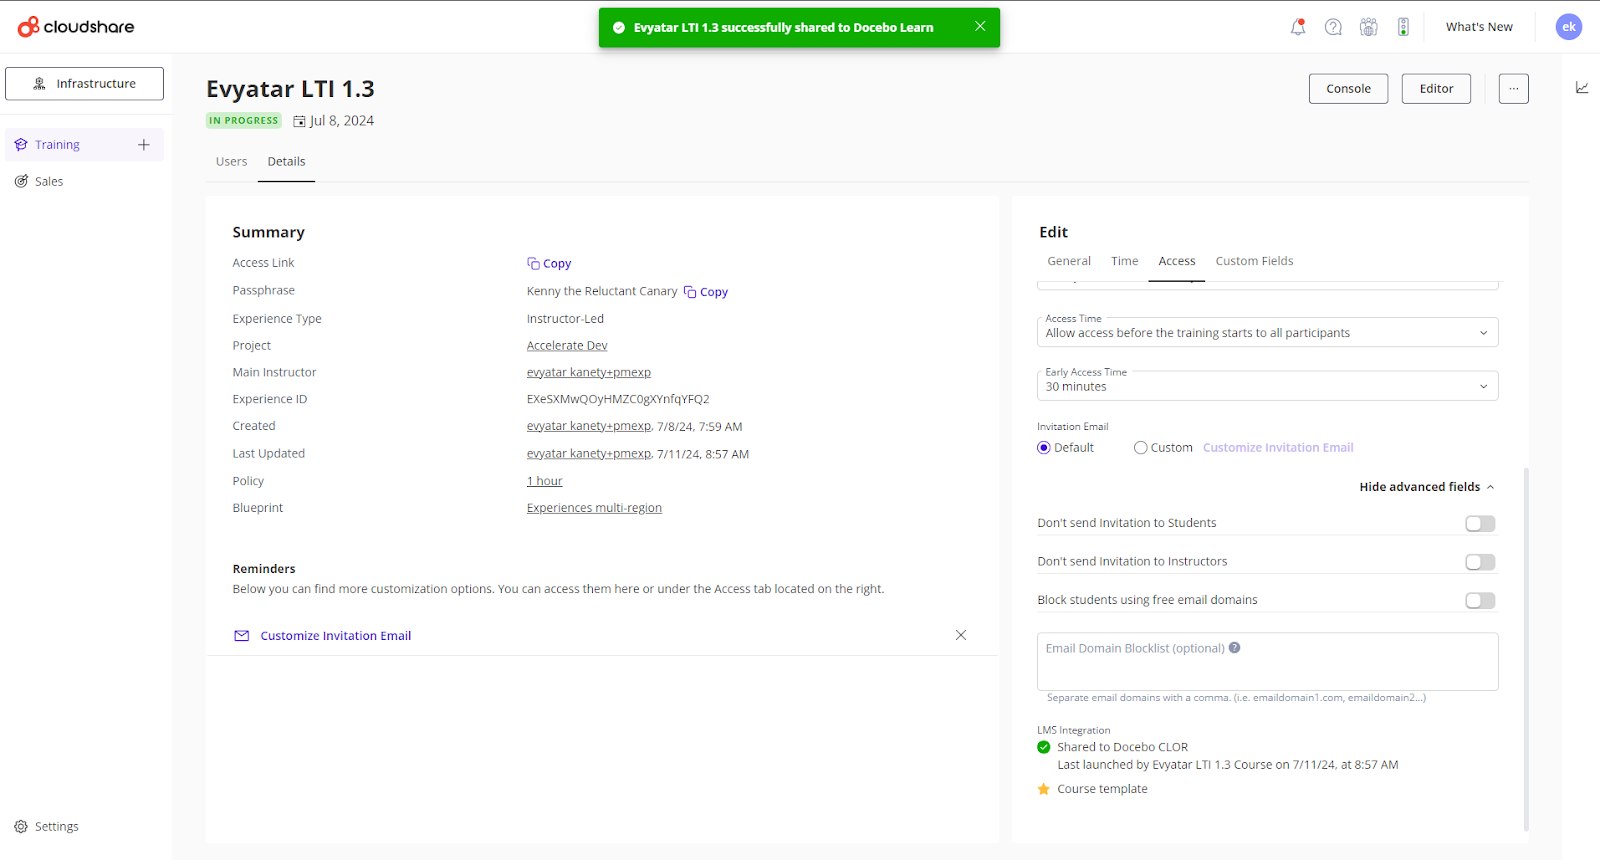This screenshot has width=1600, height=860.
Task: Toggle Block students using free email domains
Action: pos(1480,601)
